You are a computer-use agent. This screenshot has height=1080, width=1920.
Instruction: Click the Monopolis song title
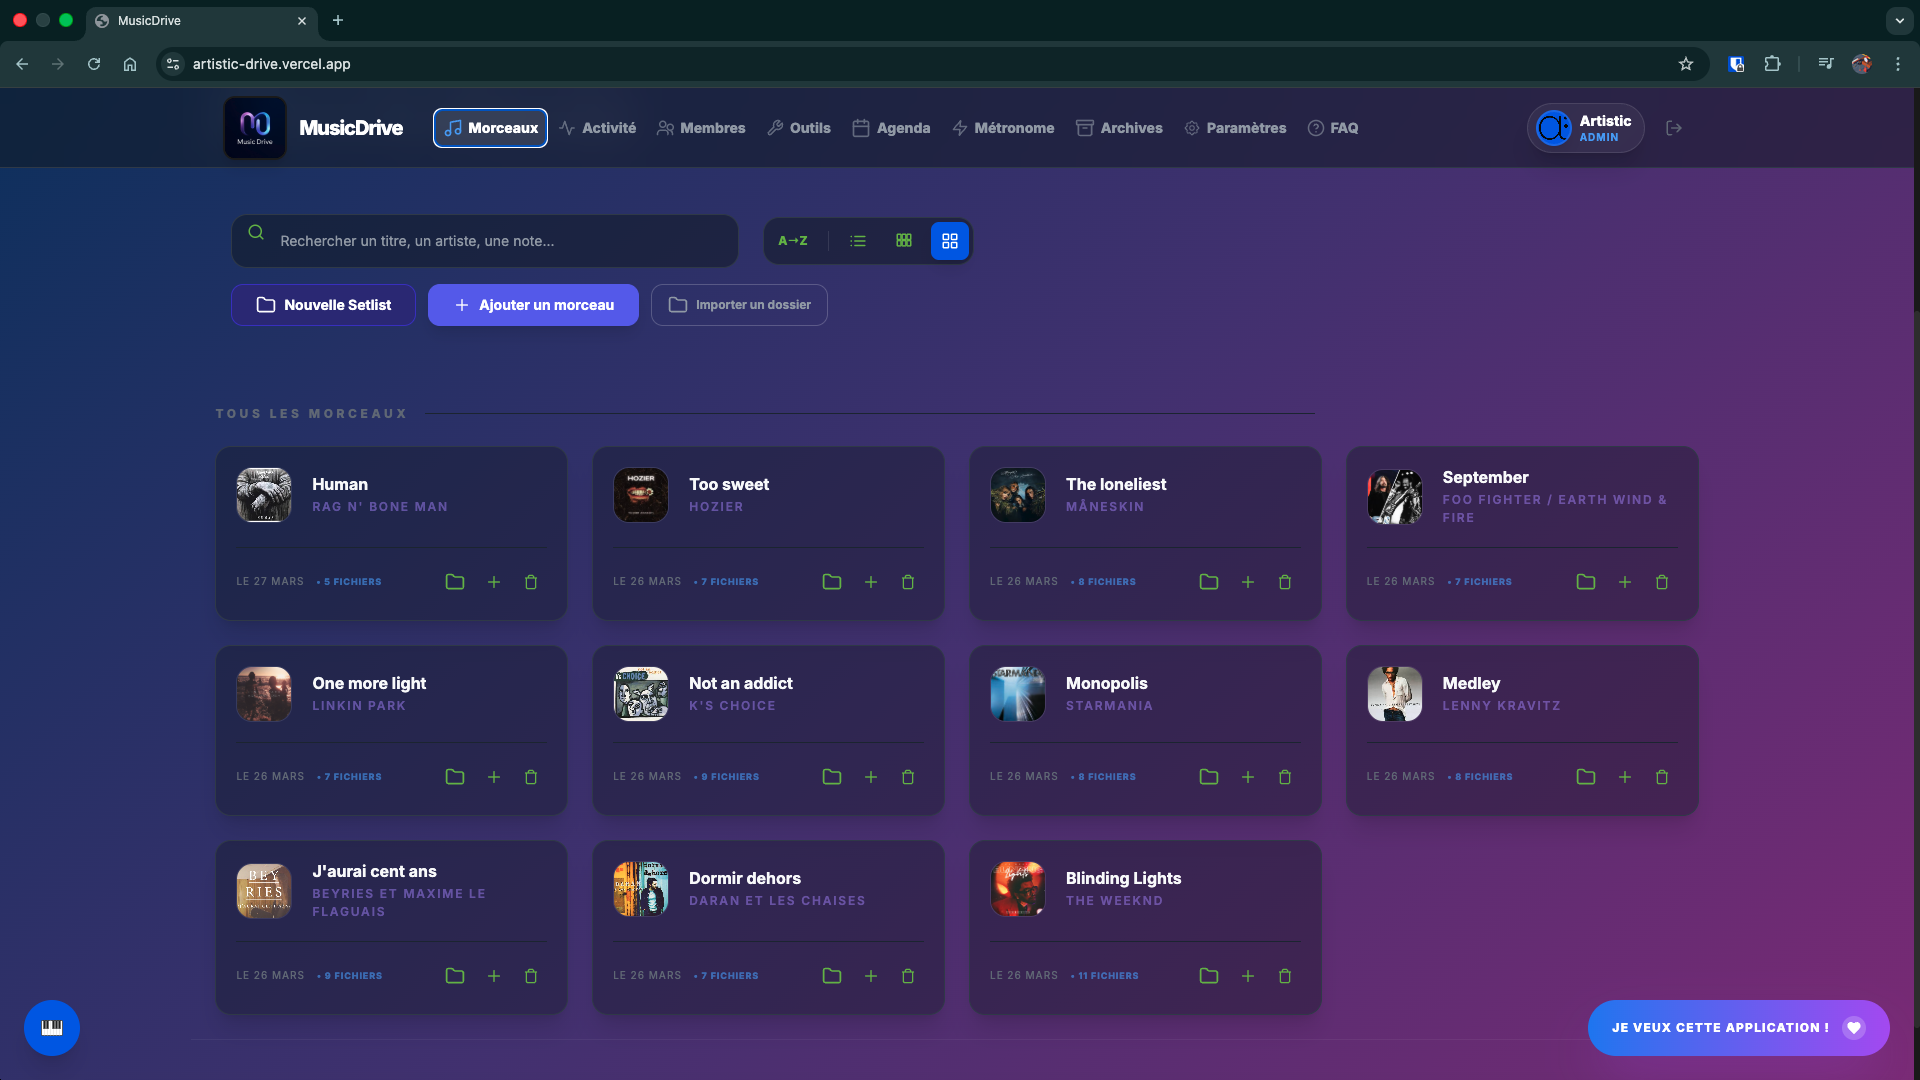pyautogui.click(x=1106, y=683)
